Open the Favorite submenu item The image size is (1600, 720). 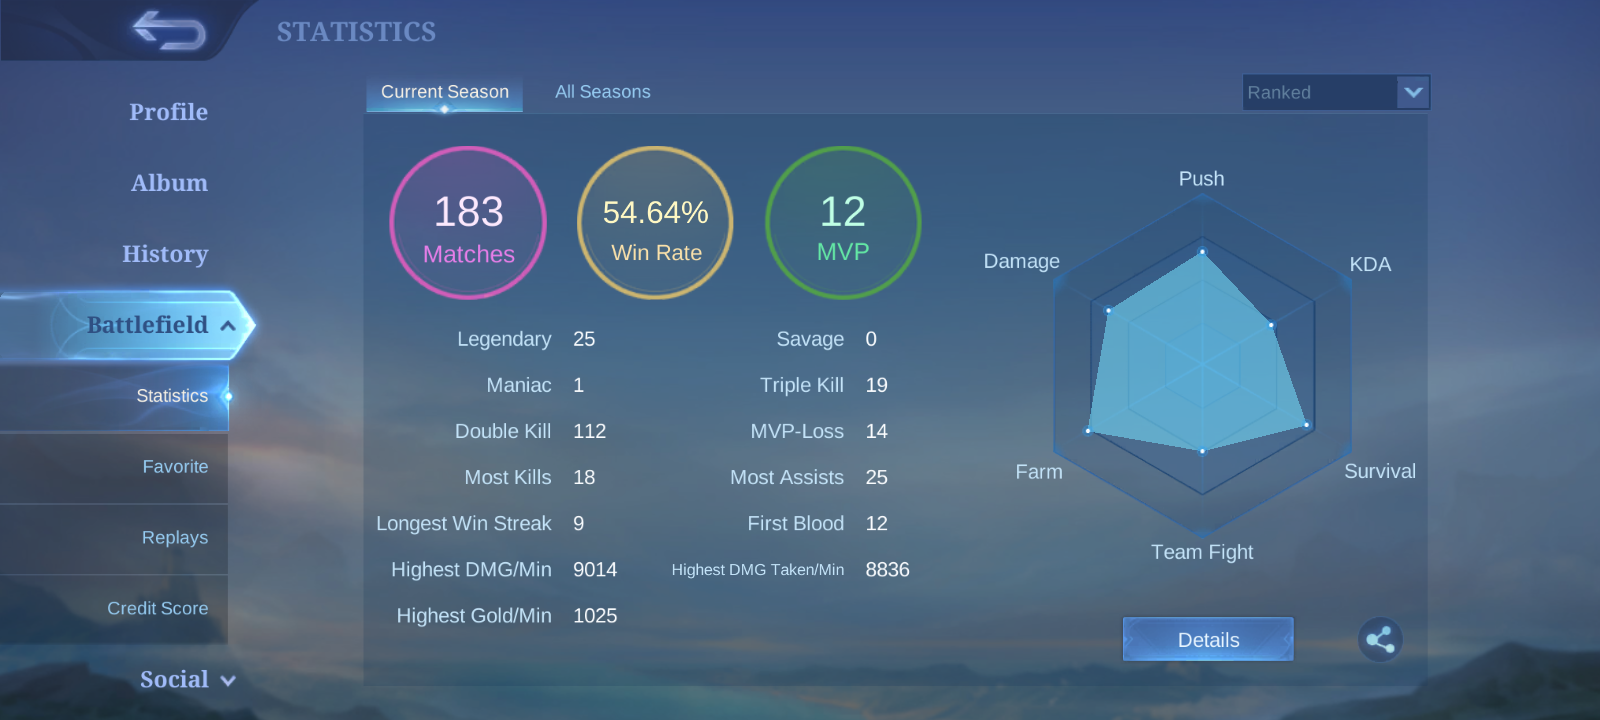point(175,467)
